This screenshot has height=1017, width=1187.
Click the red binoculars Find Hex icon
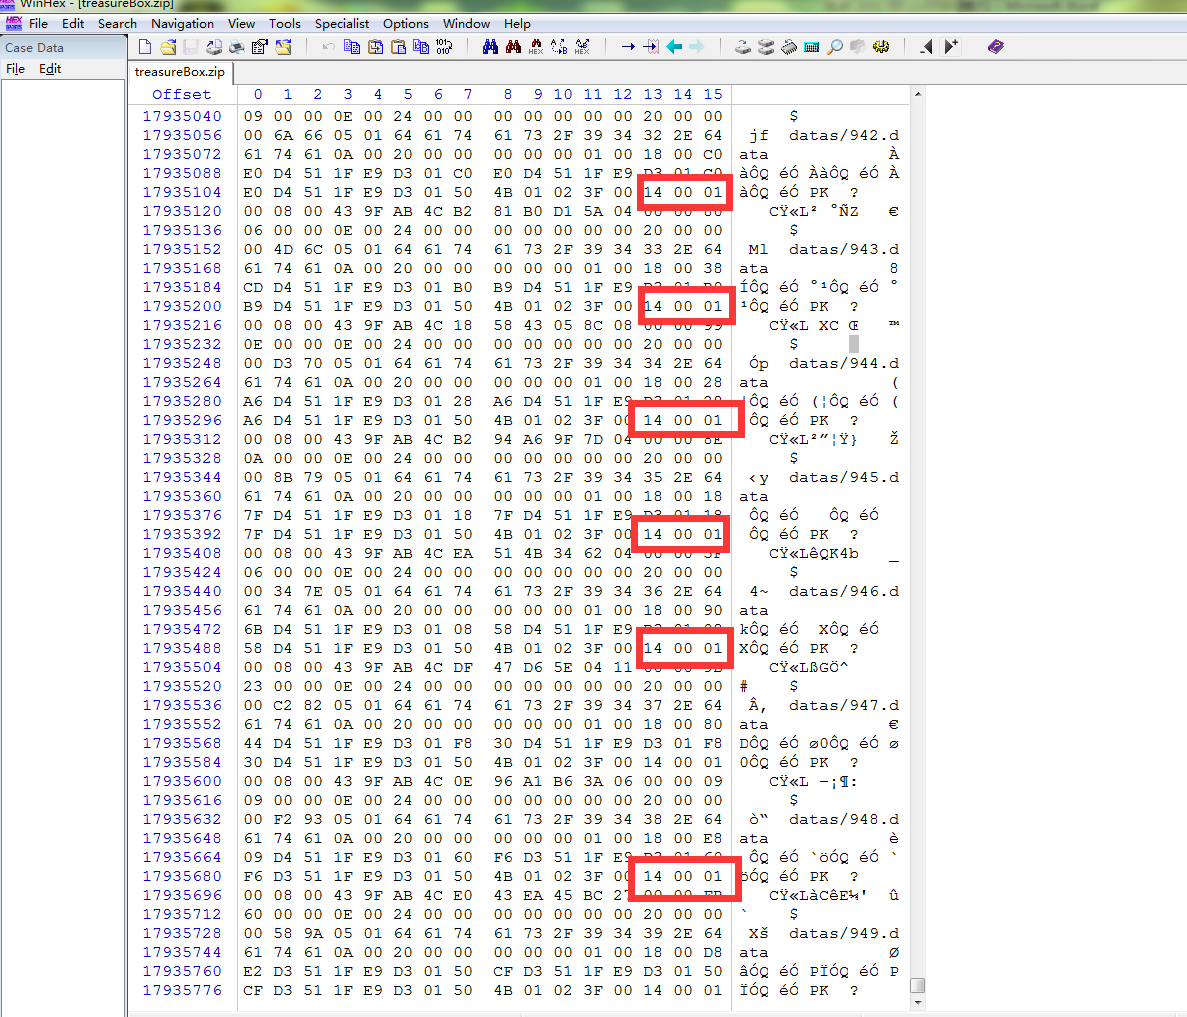pyautogui.click(x=513, y=47)
